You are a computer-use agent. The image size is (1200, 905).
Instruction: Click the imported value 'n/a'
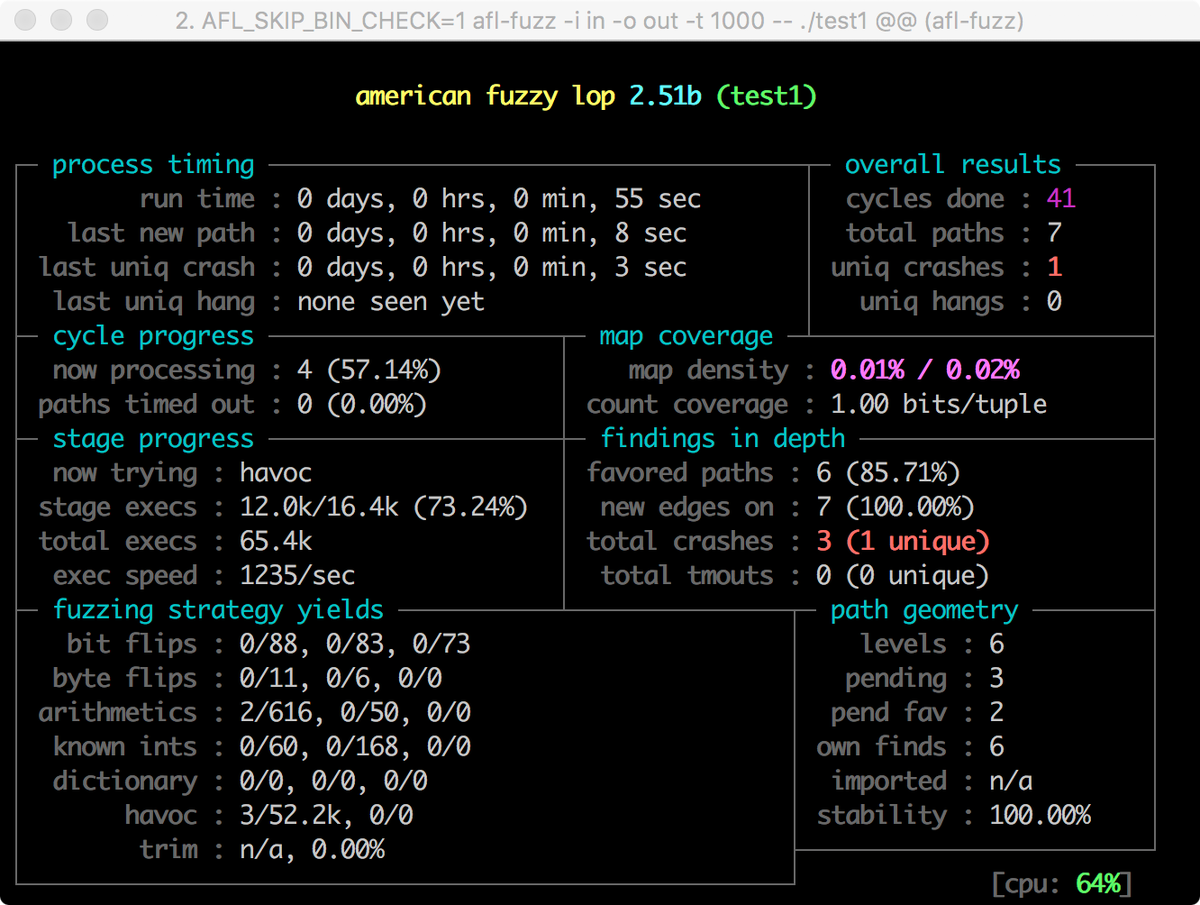1011,780
